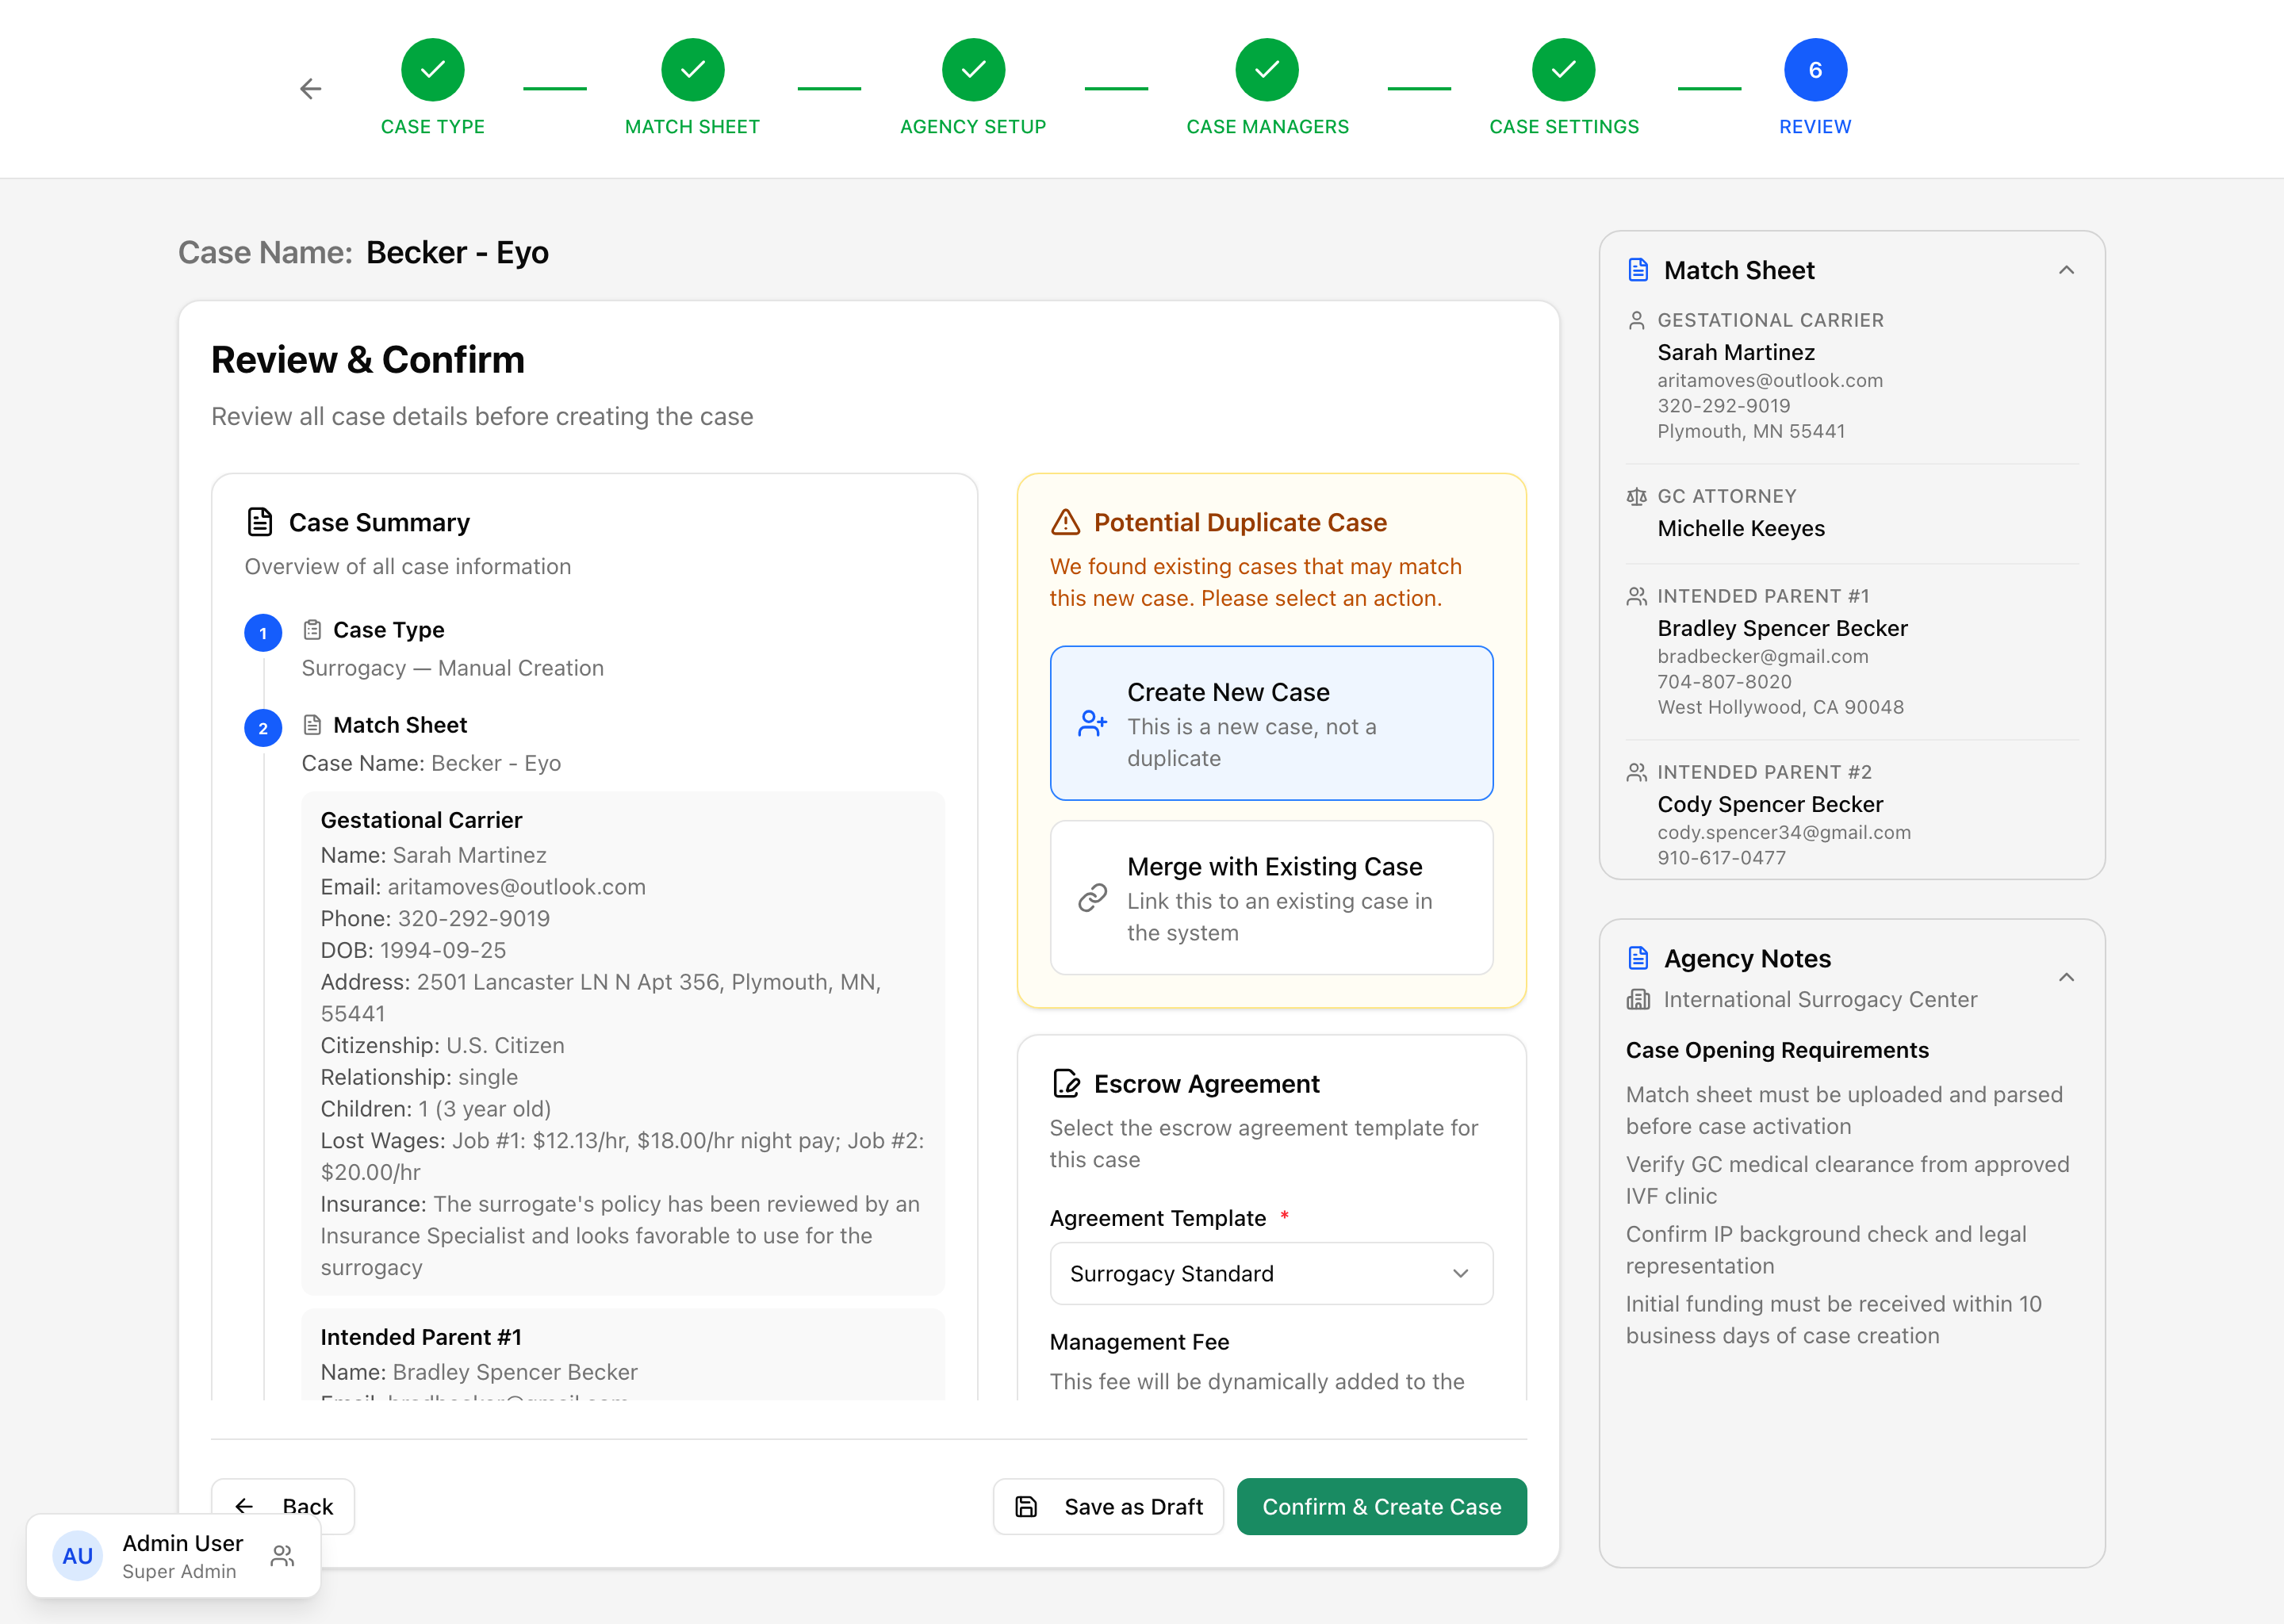This screenshot has width=2284, height=1624.
Task: Click the step 2 Match Sheet badge
Action: pyautogui.click(x=263, y=728)
